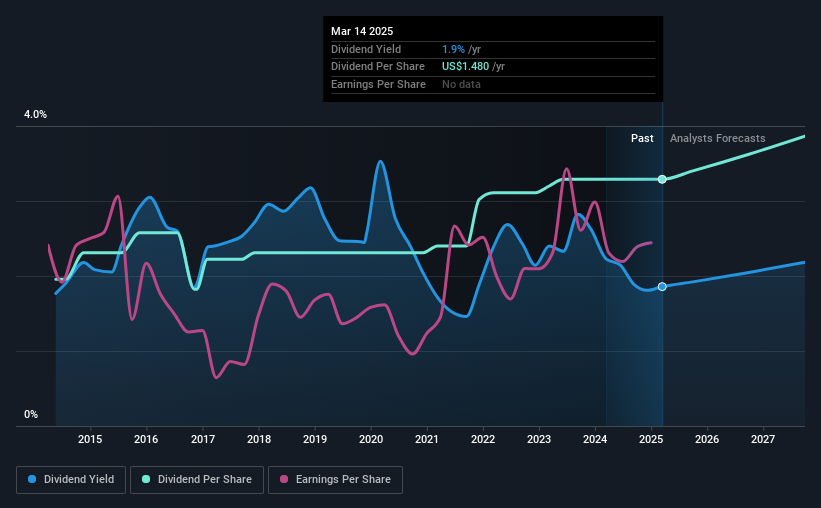Viewport: 821px width, 508px height.
Task: Click the Mar 14 2025 tooltip date
Action: [362, 31]
